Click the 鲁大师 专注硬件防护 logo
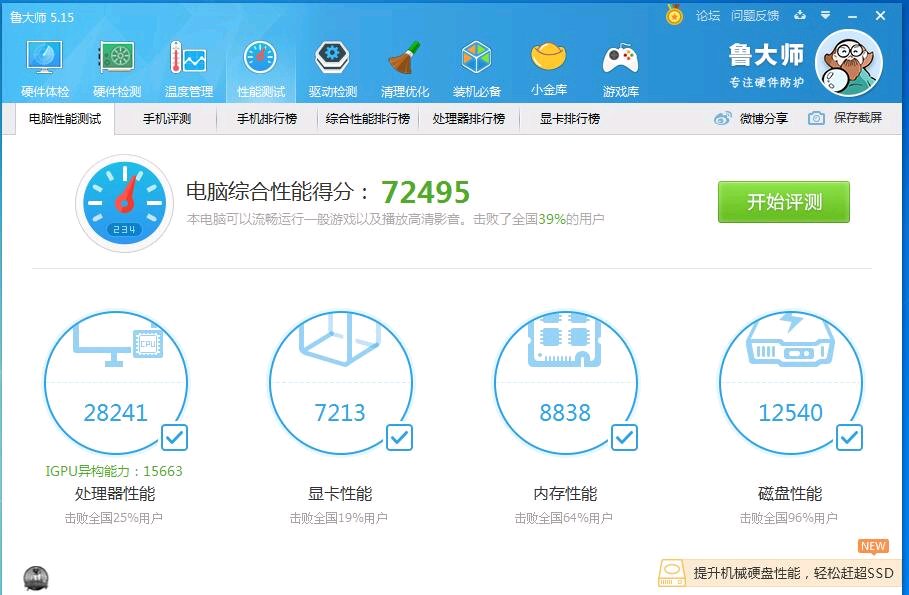Screen dimensions: 909x595 point(766,65)
